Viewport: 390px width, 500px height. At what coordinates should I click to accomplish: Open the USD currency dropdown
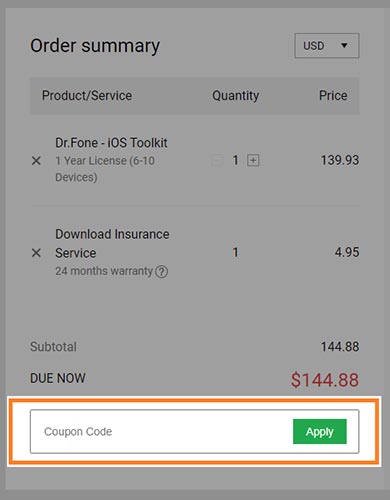(x=327, y=45)
